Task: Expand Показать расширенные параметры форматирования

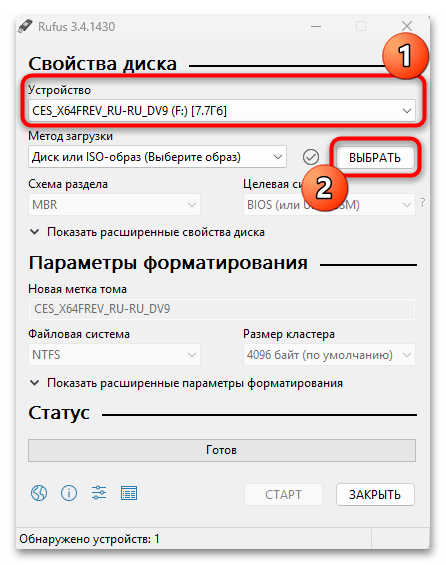Action: click(x=186, y=383)
